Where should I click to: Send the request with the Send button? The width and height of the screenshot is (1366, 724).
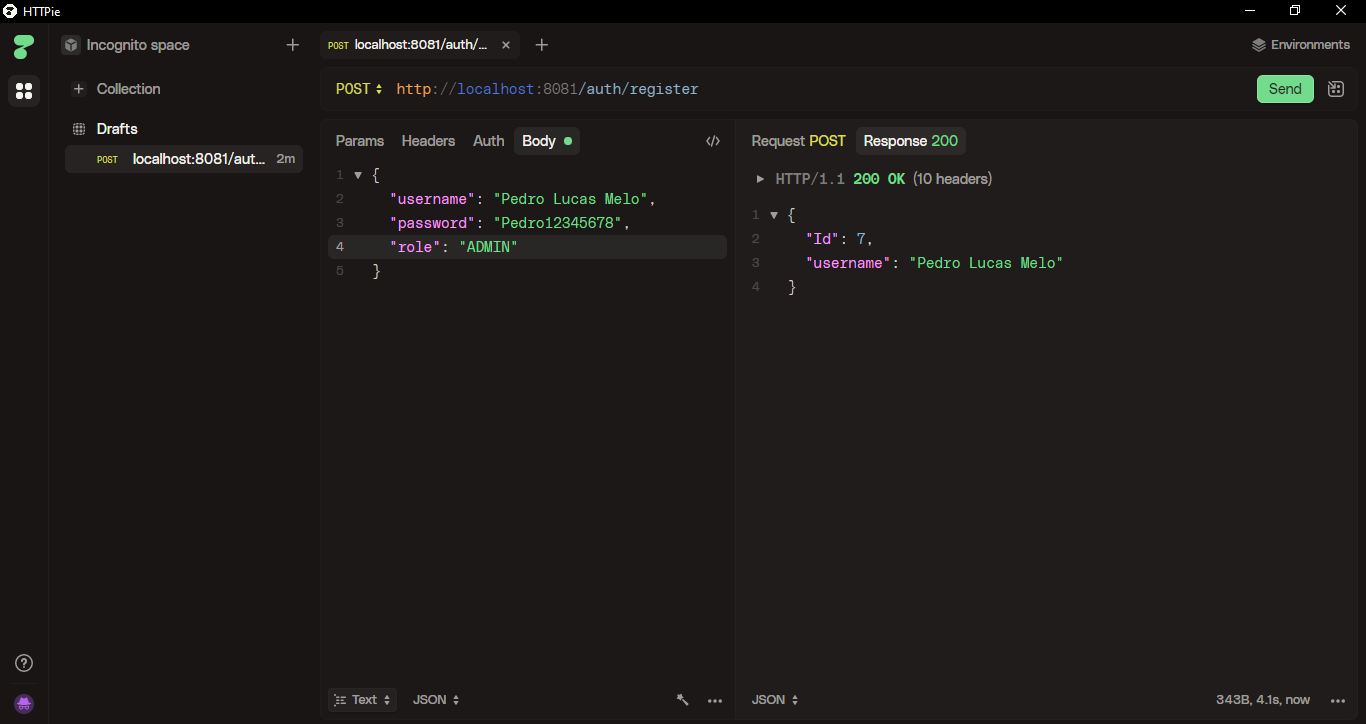[x=1284, y=89]
